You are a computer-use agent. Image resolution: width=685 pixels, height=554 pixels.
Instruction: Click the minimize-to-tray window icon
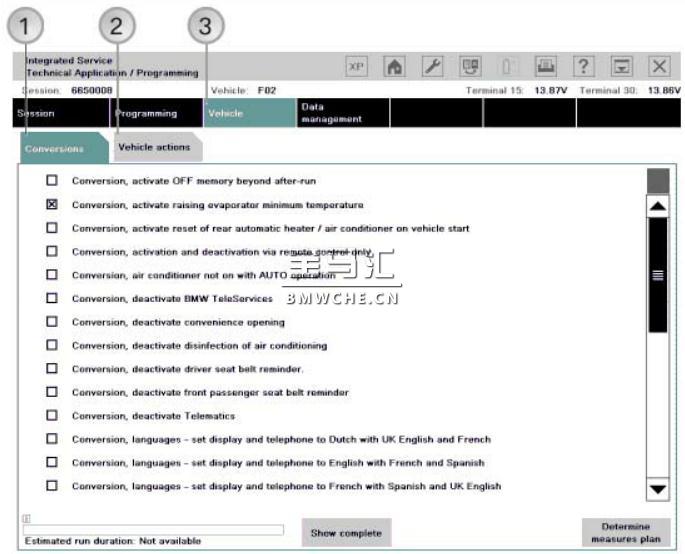click(x=622, y=67)
